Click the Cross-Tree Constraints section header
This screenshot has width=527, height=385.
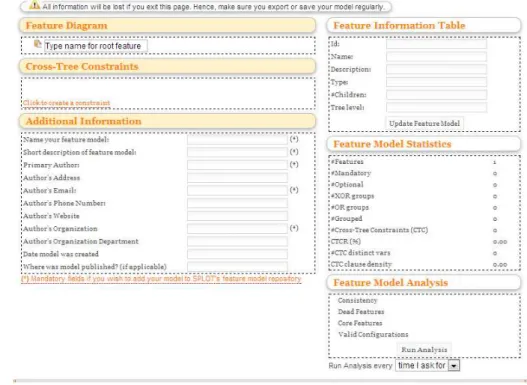coord(167,67)
